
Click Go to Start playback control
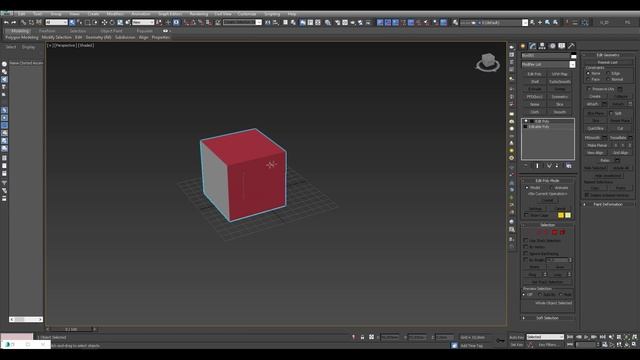(570, 337)
